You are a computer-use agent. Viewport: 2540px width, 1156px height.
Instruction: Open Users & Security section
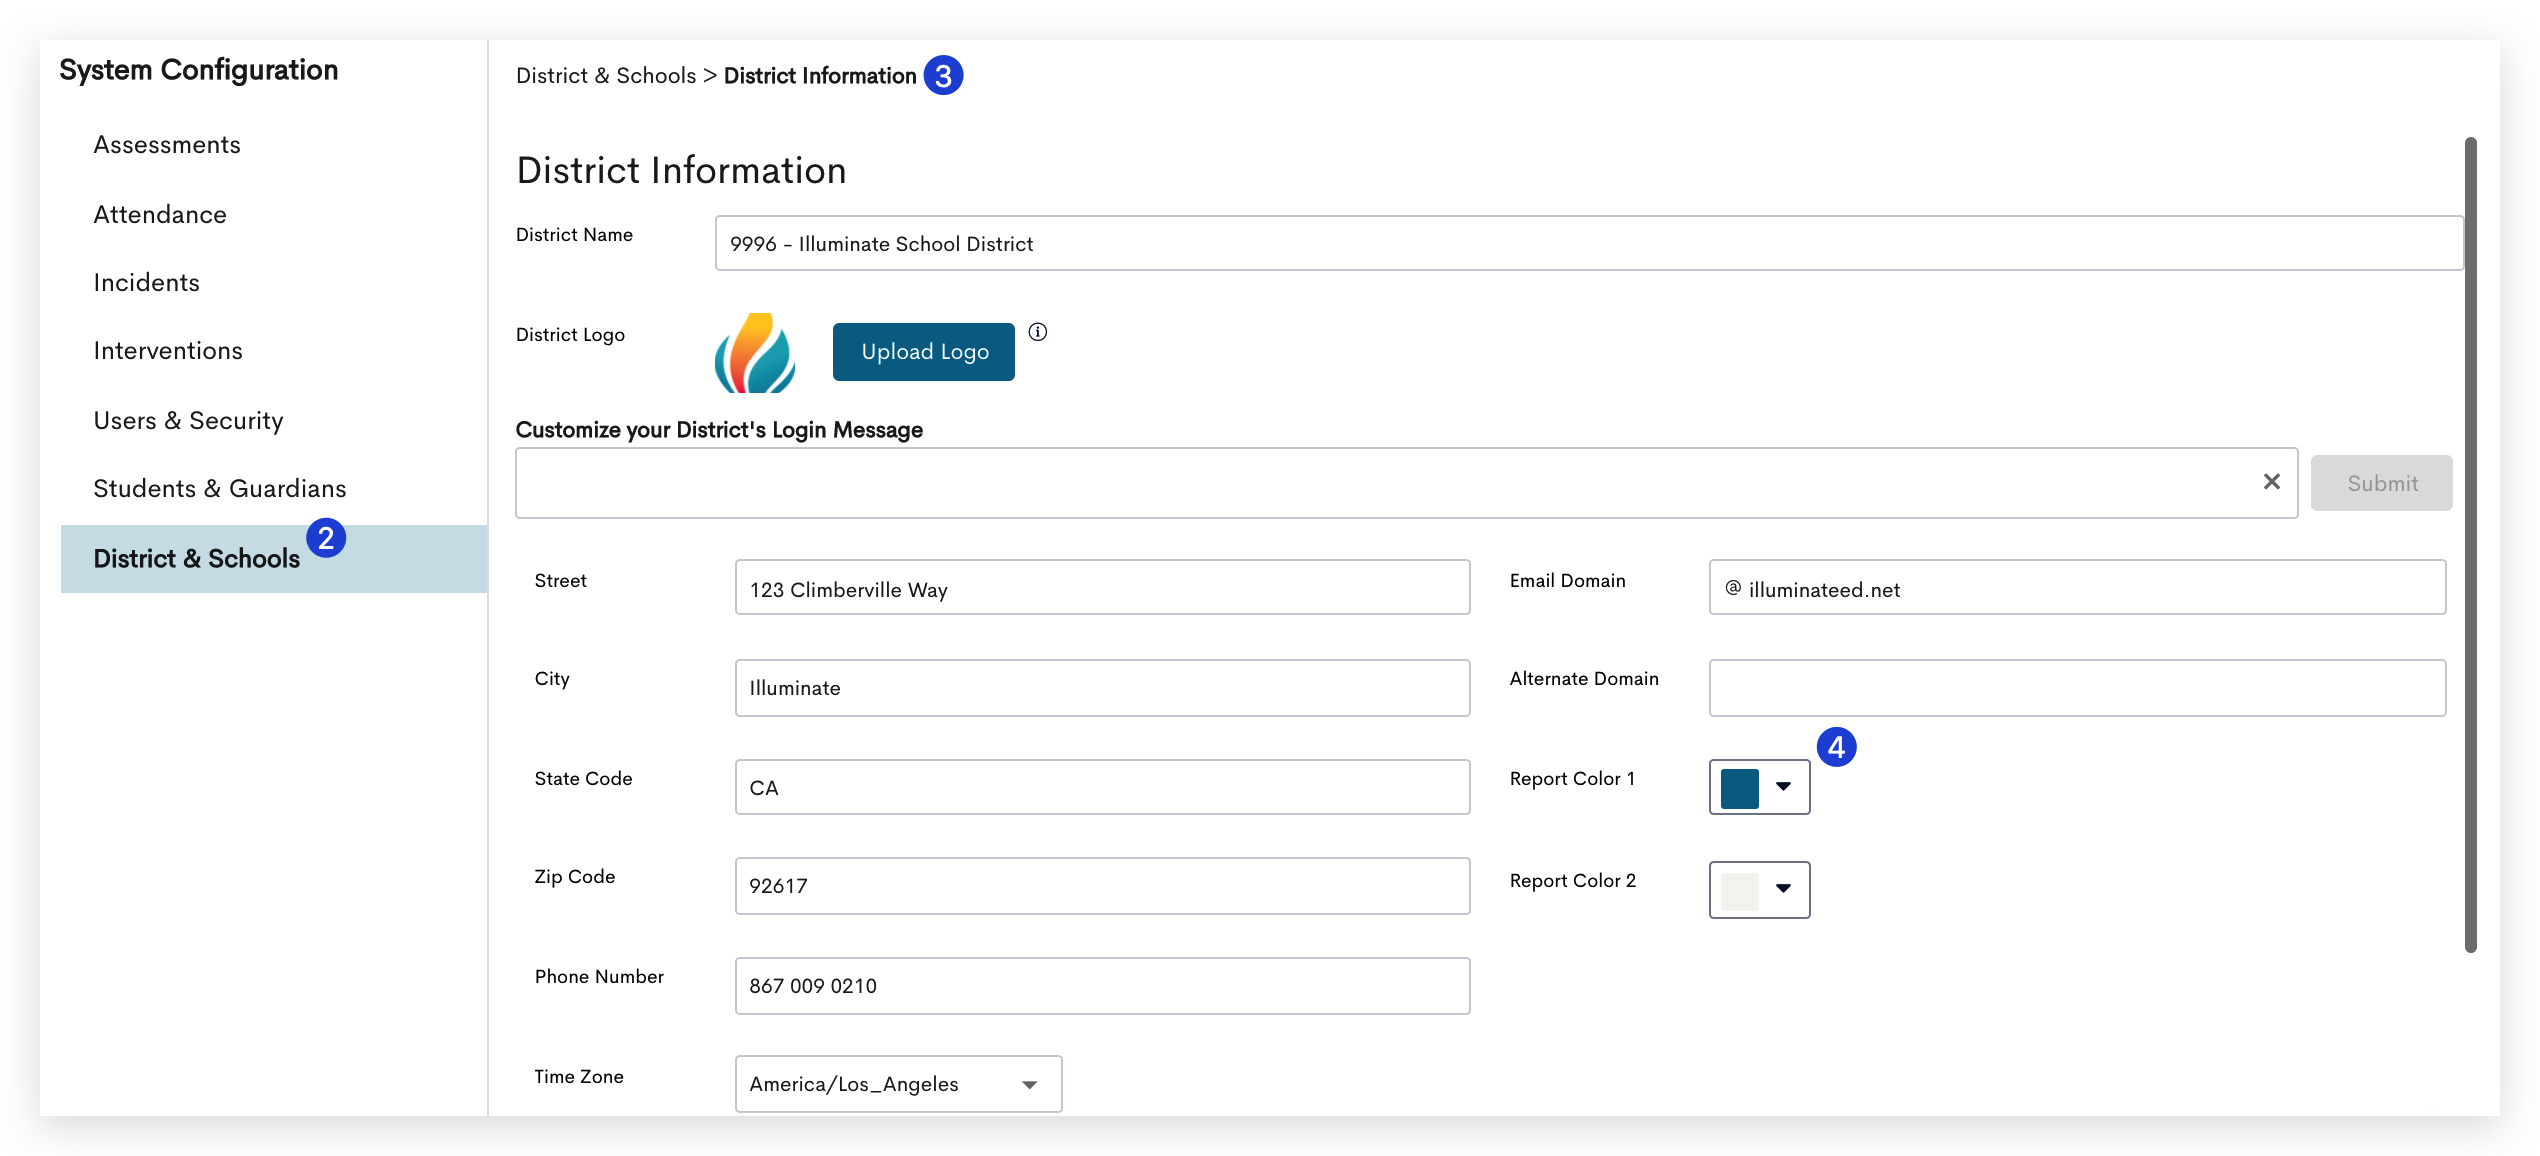point(188,421)
